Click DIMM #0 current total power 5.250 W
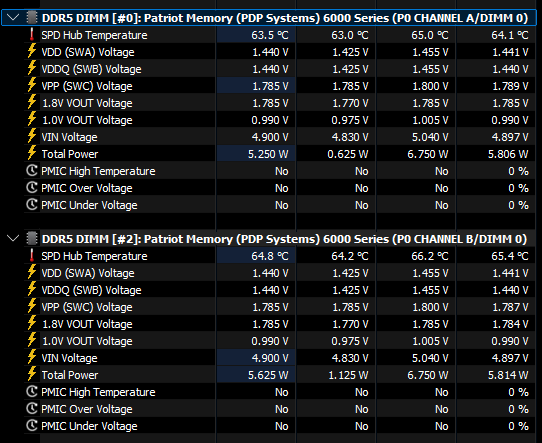 (268, 154)
